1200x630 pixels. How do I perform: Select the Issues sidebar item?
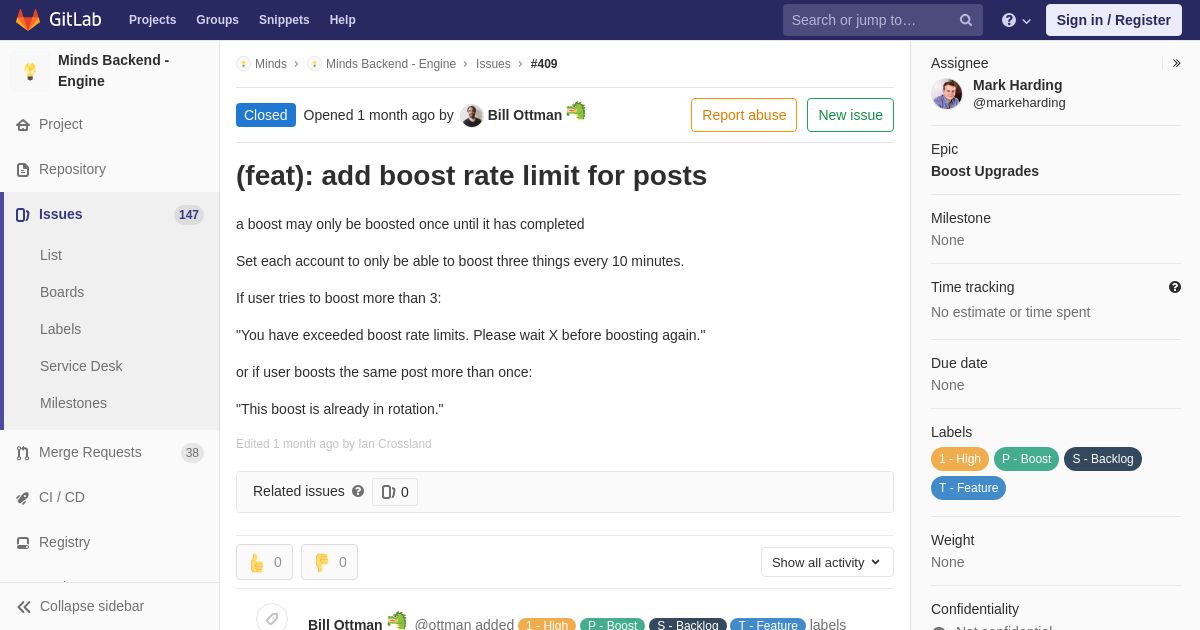pos(110,215)
